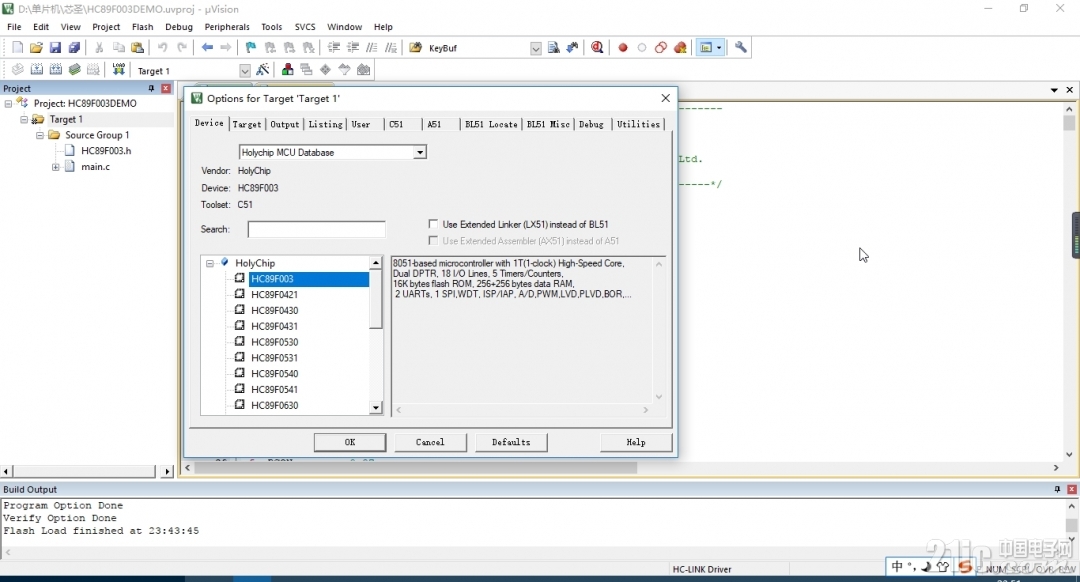Click into the device Search field
This screenshot has height=582, width=1080.
click(x=316, y=229)
